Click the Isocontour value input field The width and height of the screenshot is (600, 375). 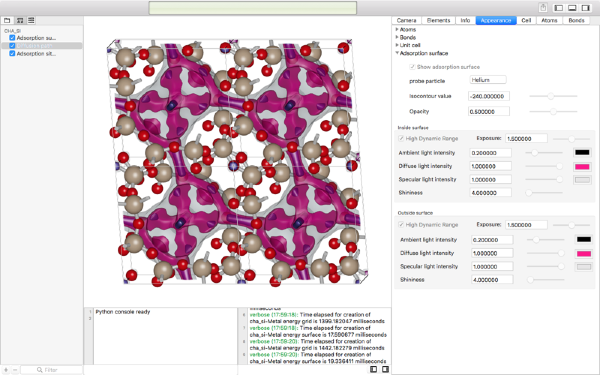point(489,96)
